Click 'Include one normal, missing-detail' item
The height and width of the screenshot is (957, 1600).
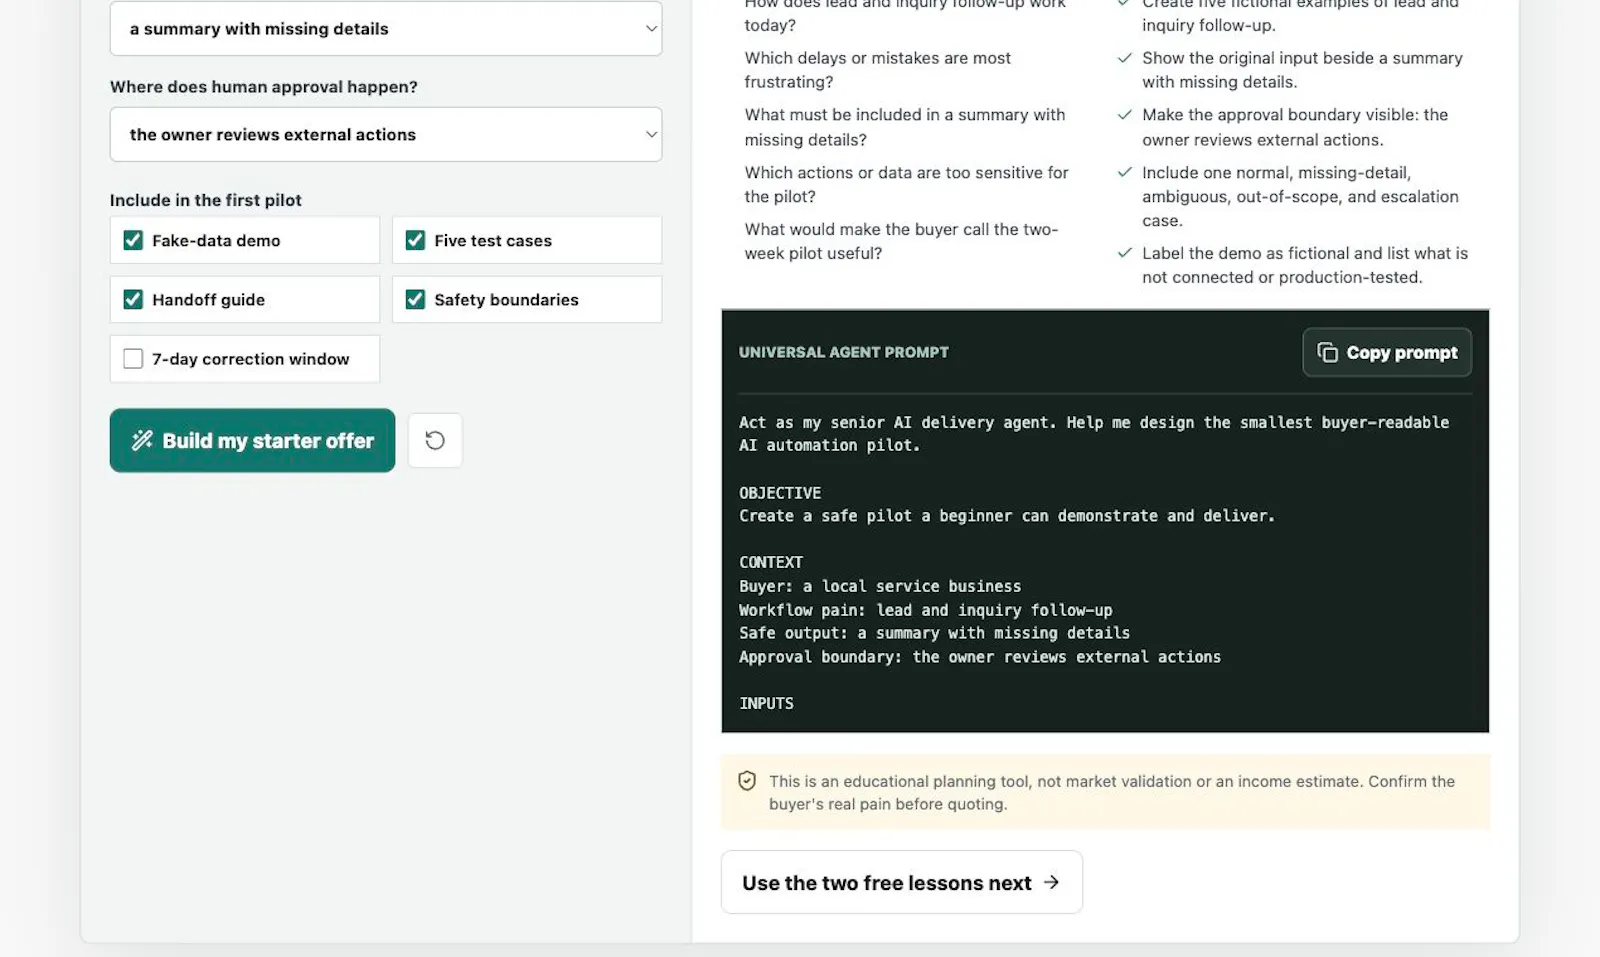[1300, 196]
